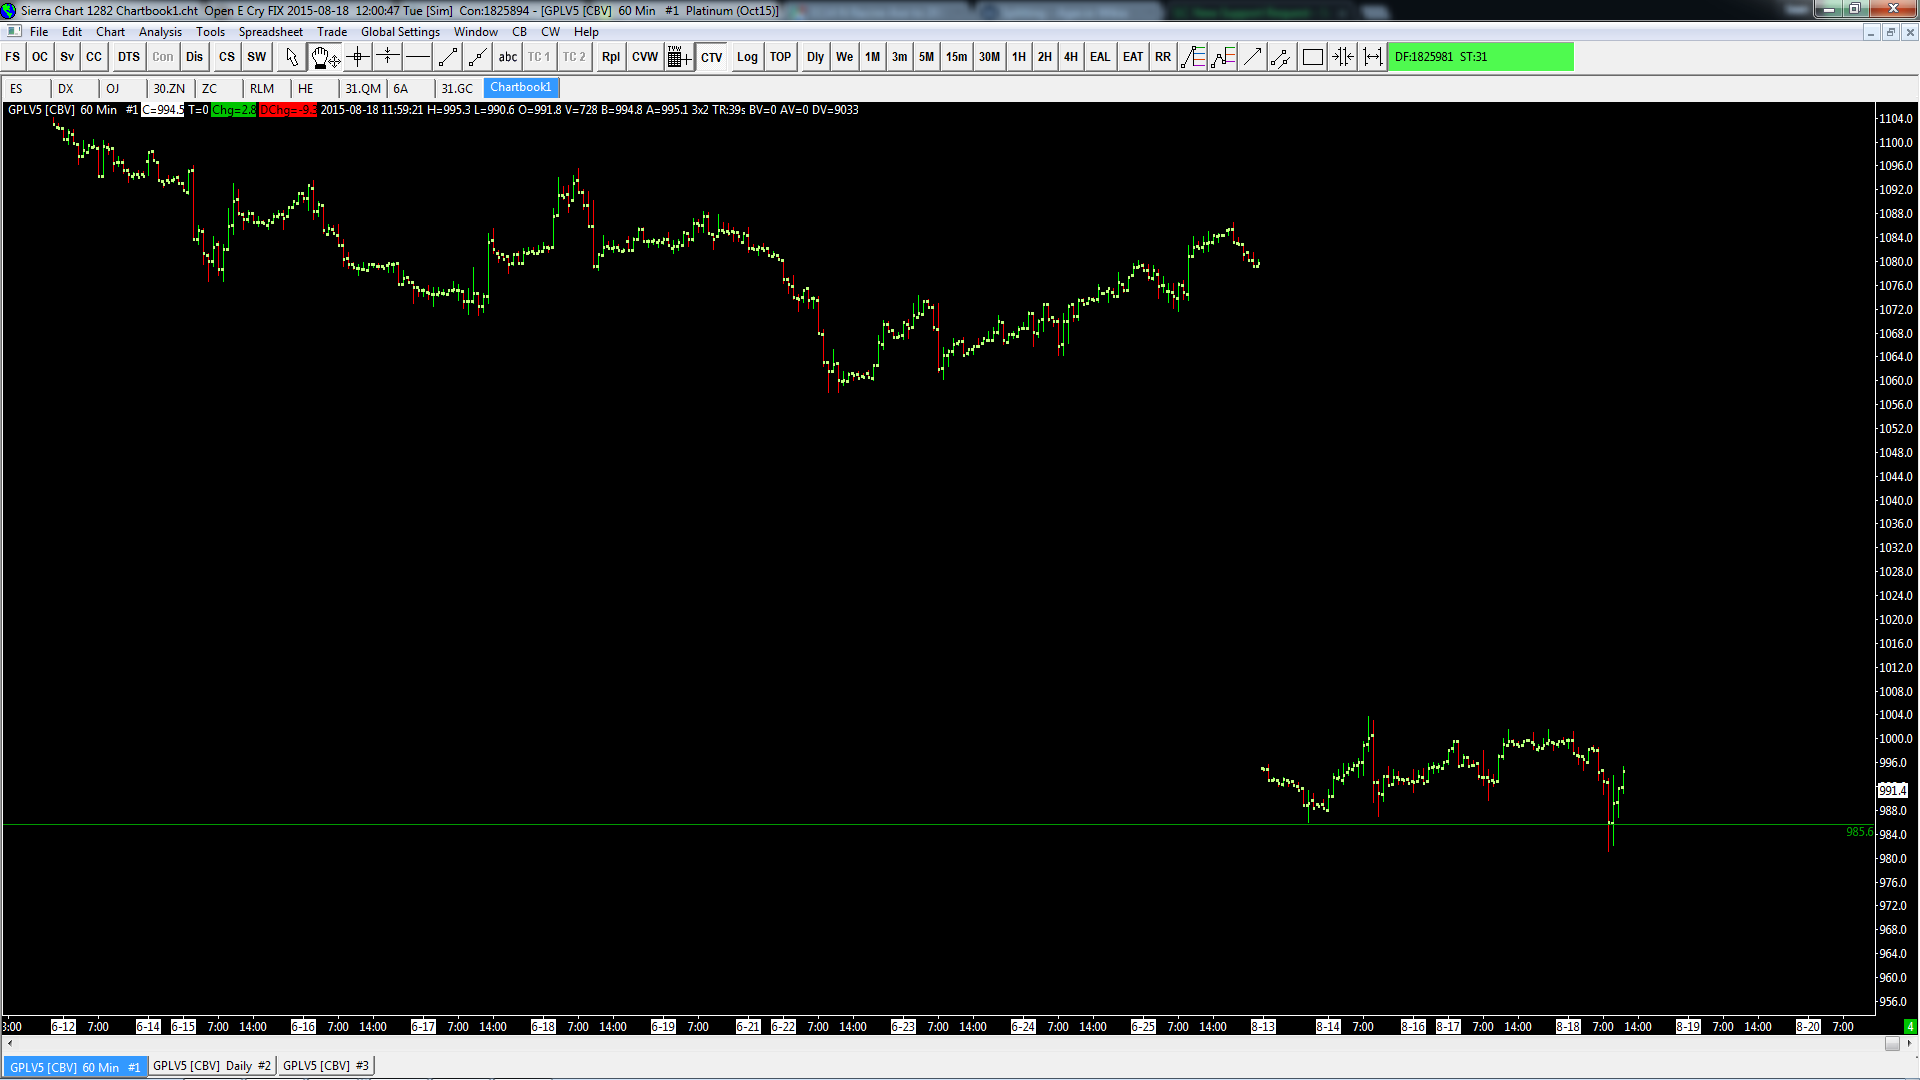Screen dimensions: 1920x1080
Task: Set the timeframe with 15m button
Action: point(956,57)
